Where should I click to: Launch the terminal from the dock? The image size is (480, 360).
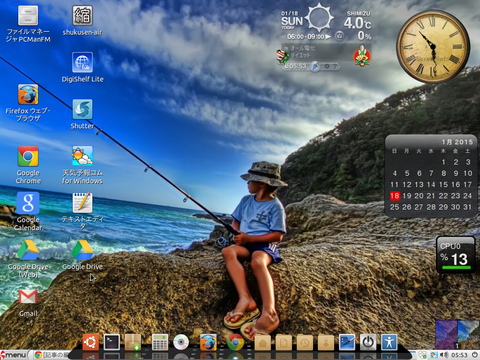pyautogui.click(x=112, y=342)
